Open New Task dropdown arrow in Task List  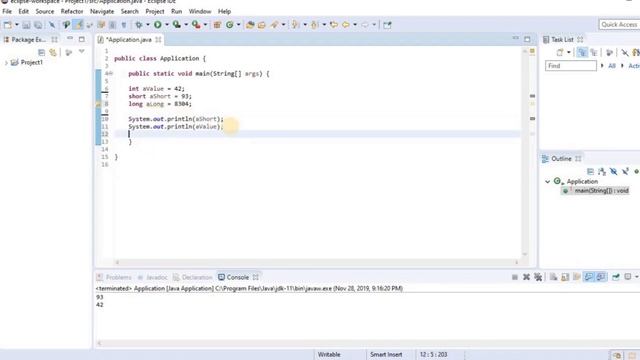click(x=569, y=52)
